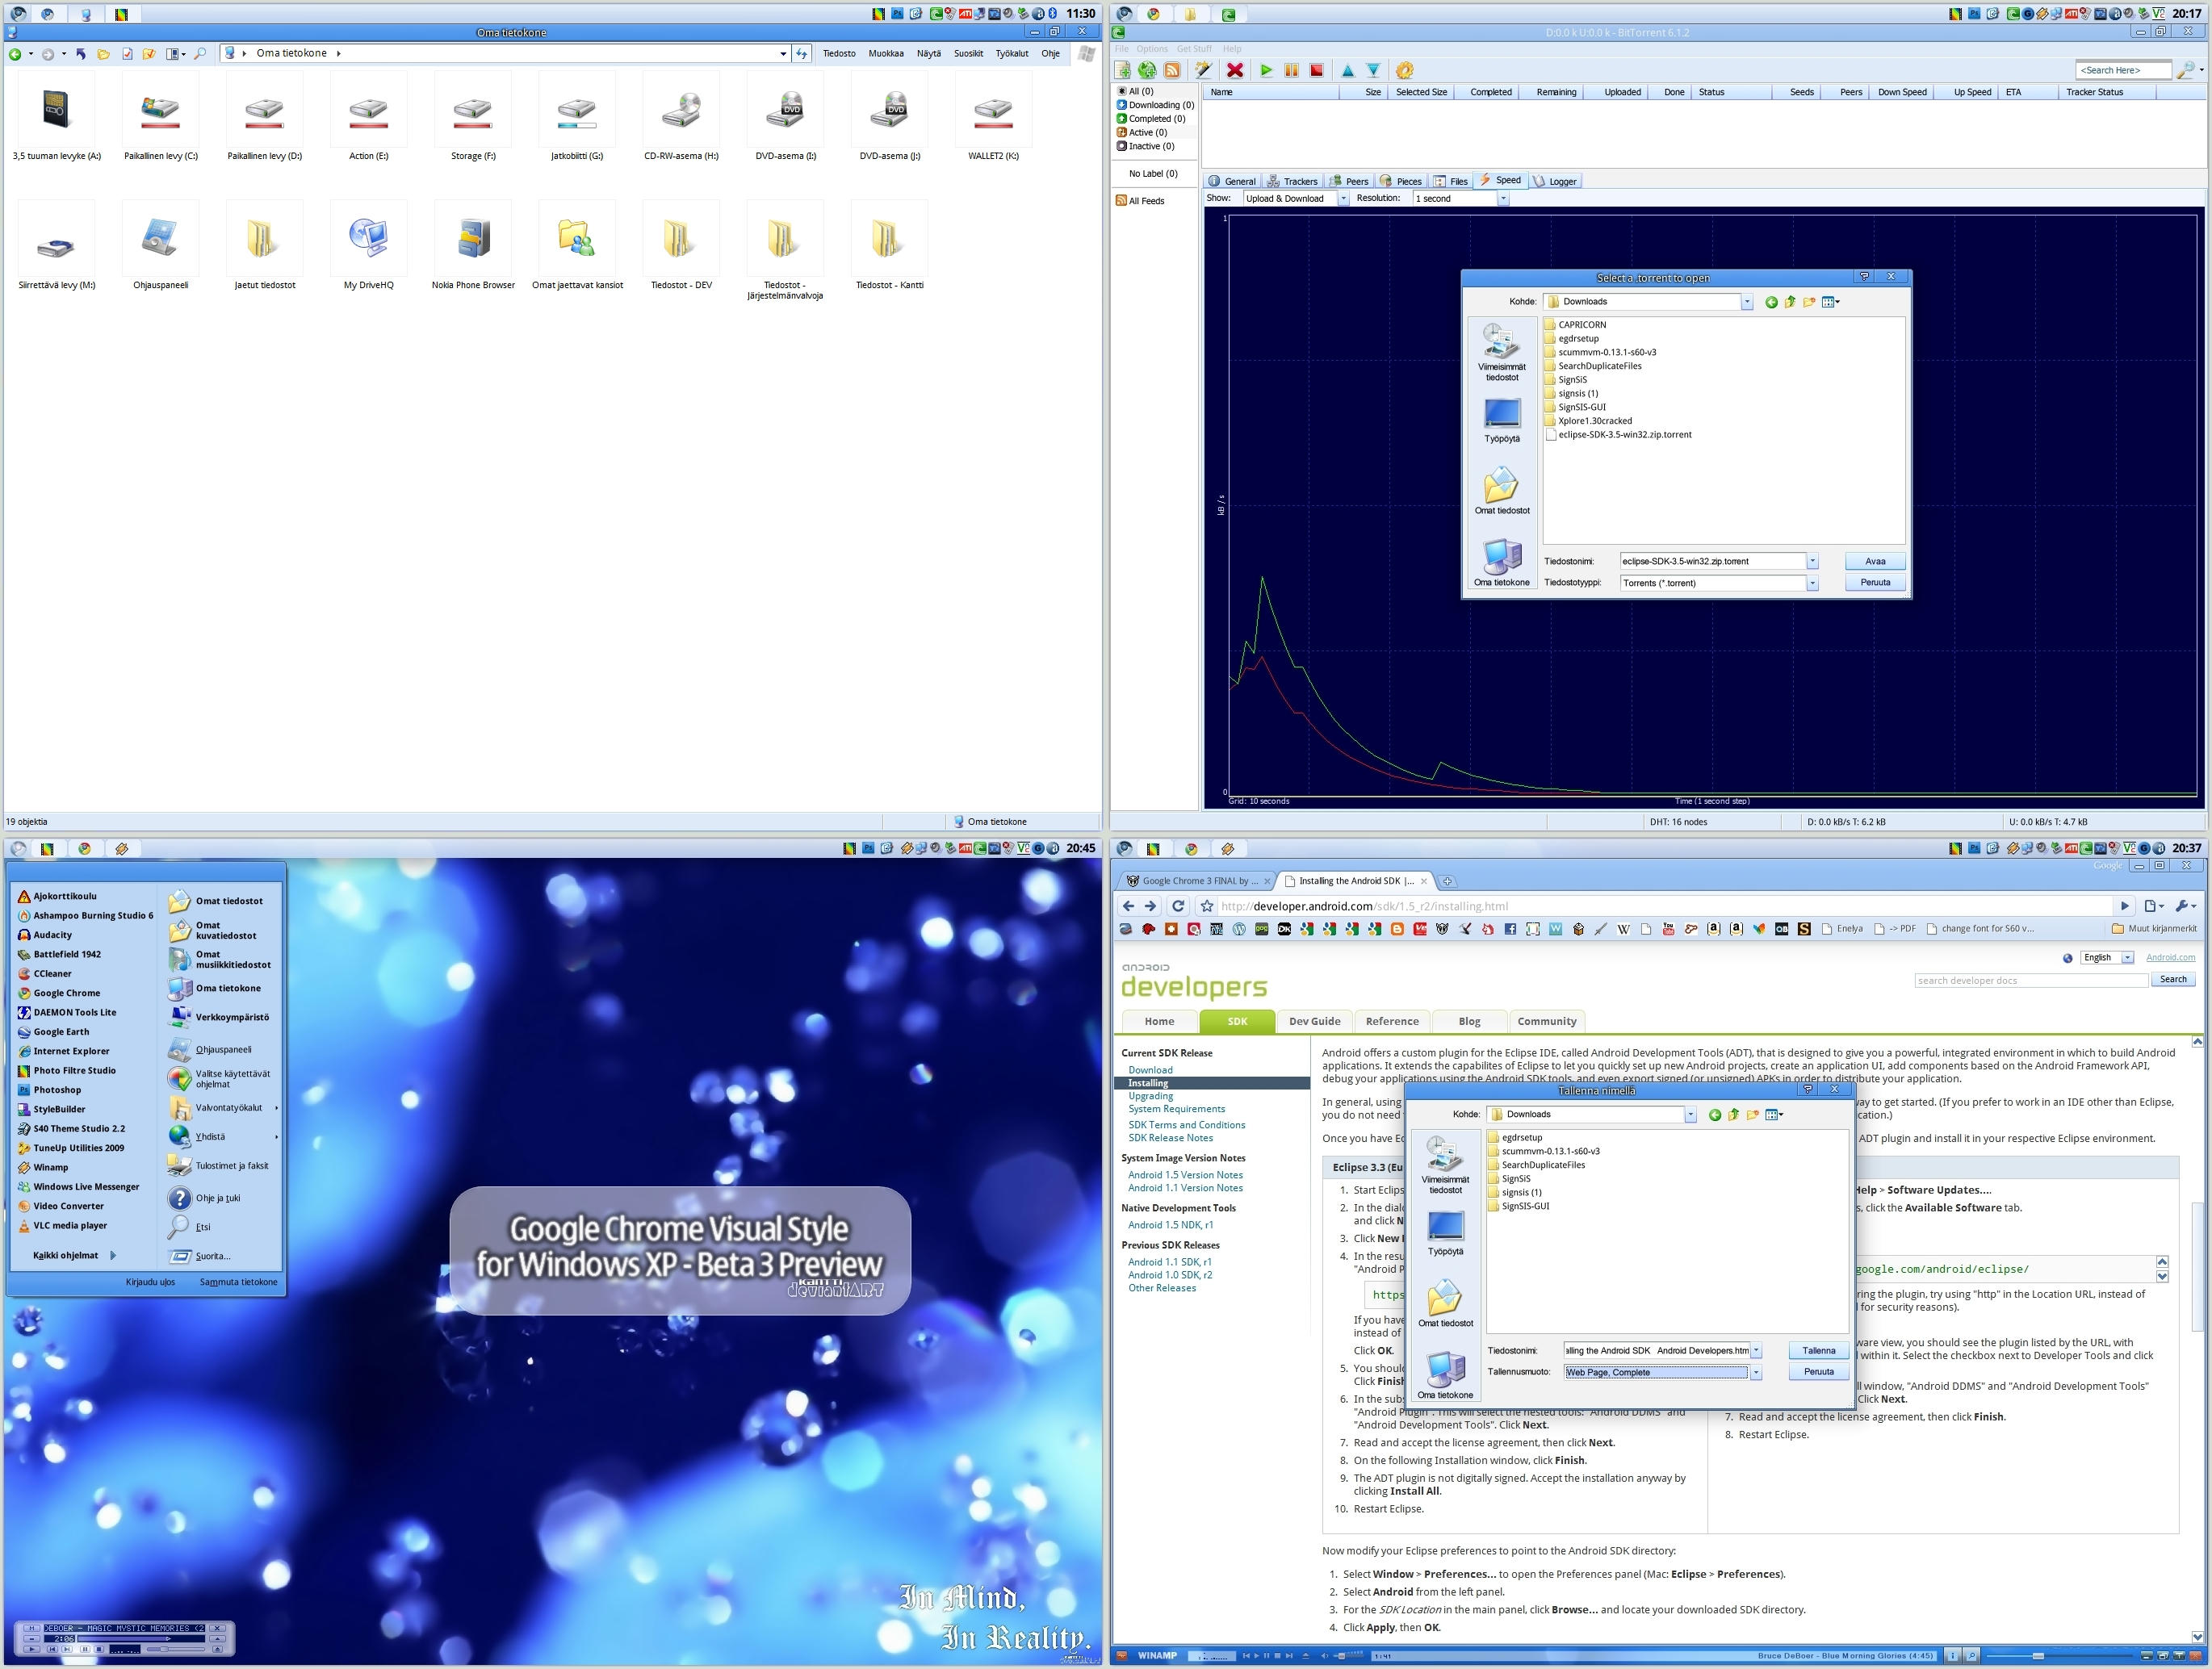Click the RSS feed toolbar icon
This screenshot has height=1669, width=2212.
click(x=1172, y=70)
